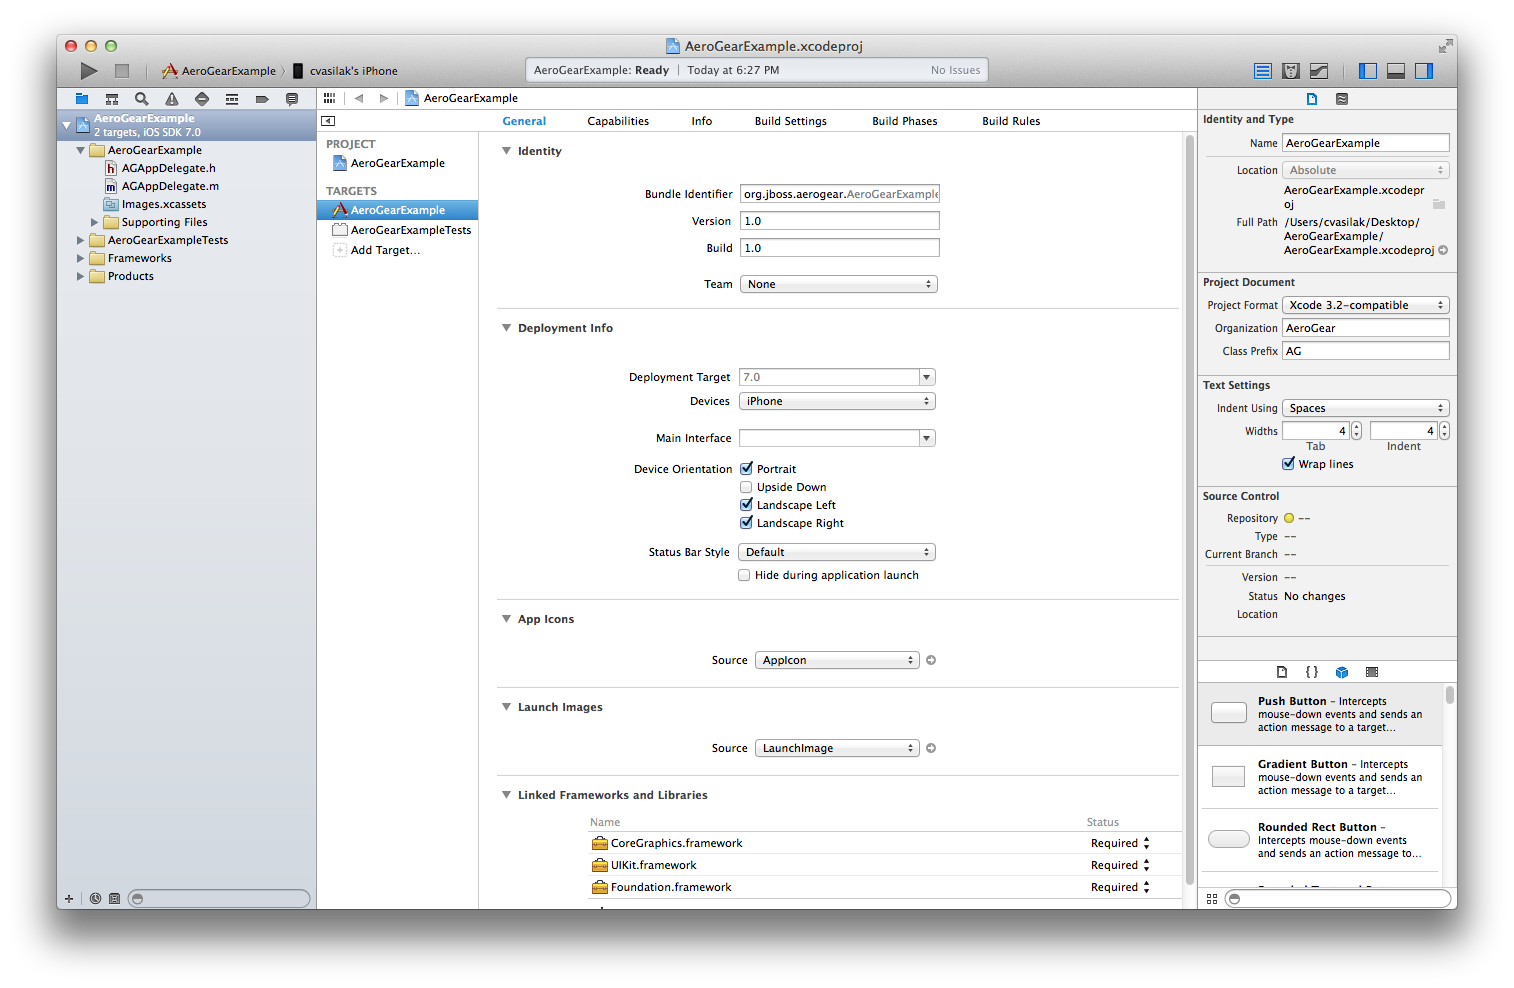The image size is (1514, 988).
Task: Open the Object library cube icon
Action: pos(1342,672)
